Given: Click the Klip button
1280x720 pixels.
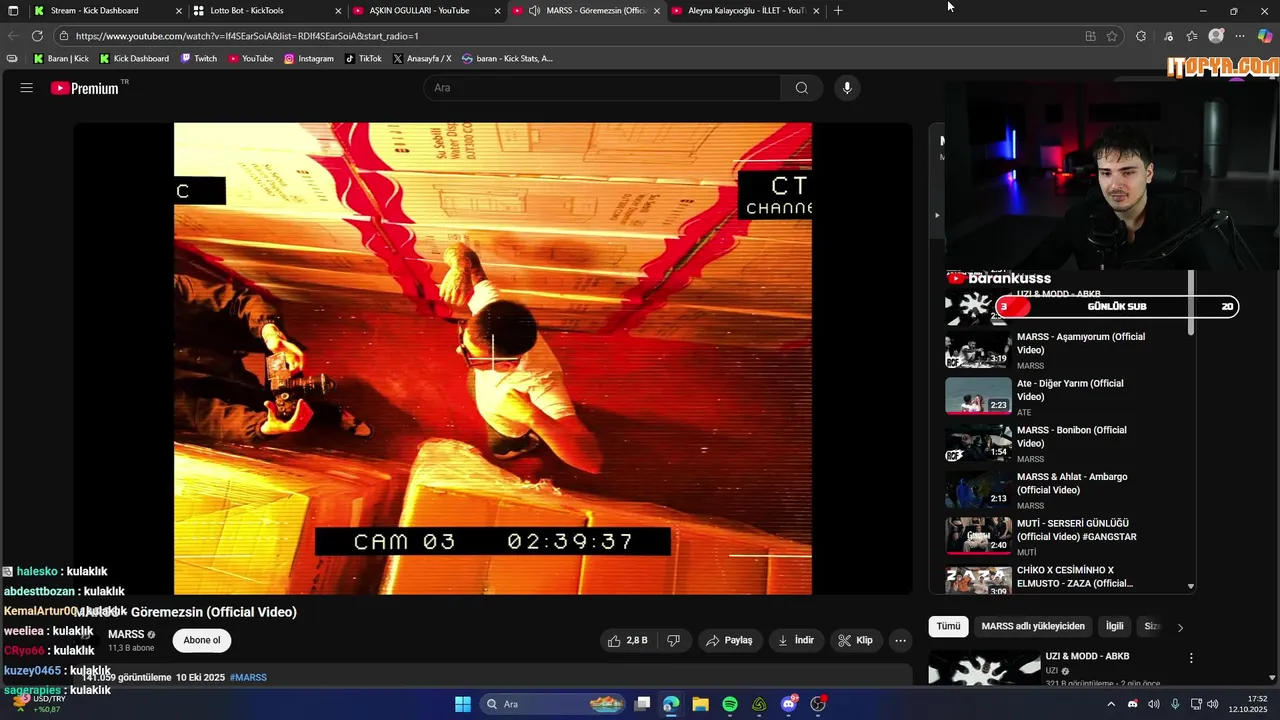Looking at the screenshot, I should pos(855,640).
